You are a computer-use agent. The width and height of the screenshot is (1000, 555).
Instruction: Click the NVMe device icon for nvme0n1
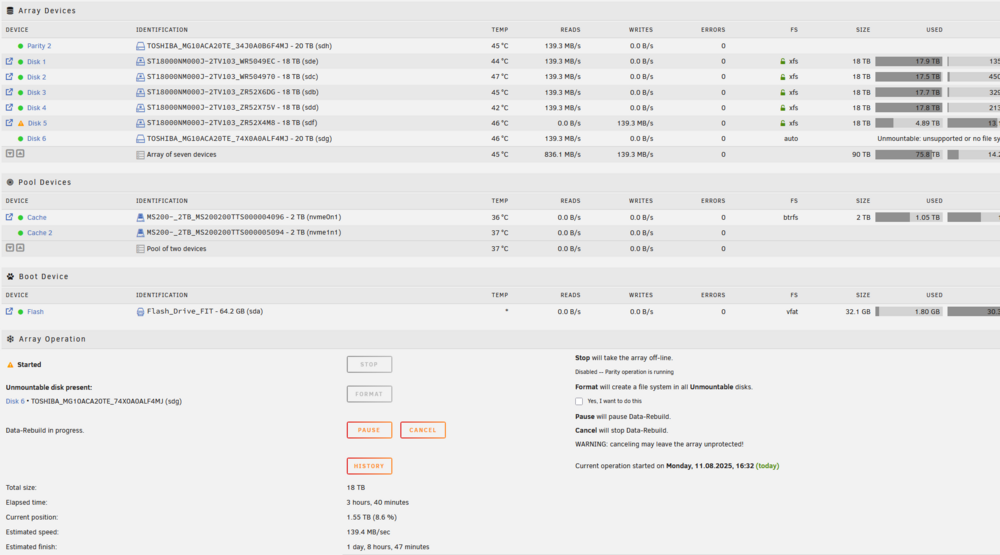(140, 217)
